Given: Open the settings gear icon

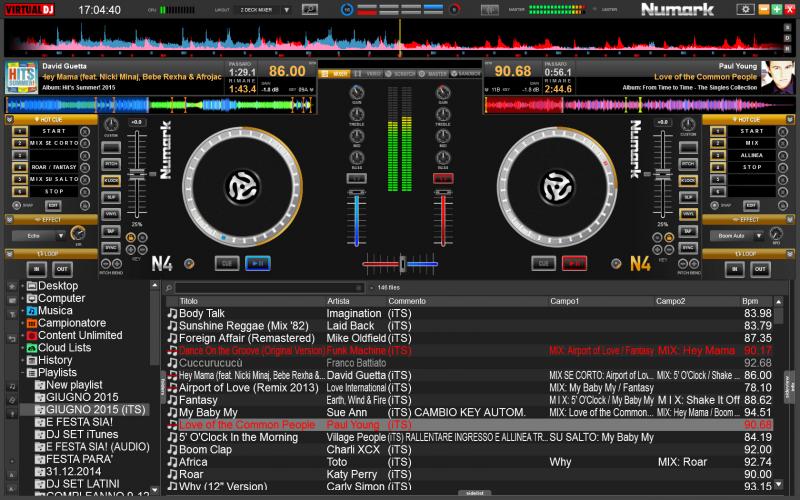Looking at the screenshot, I should tap(745, 9).
